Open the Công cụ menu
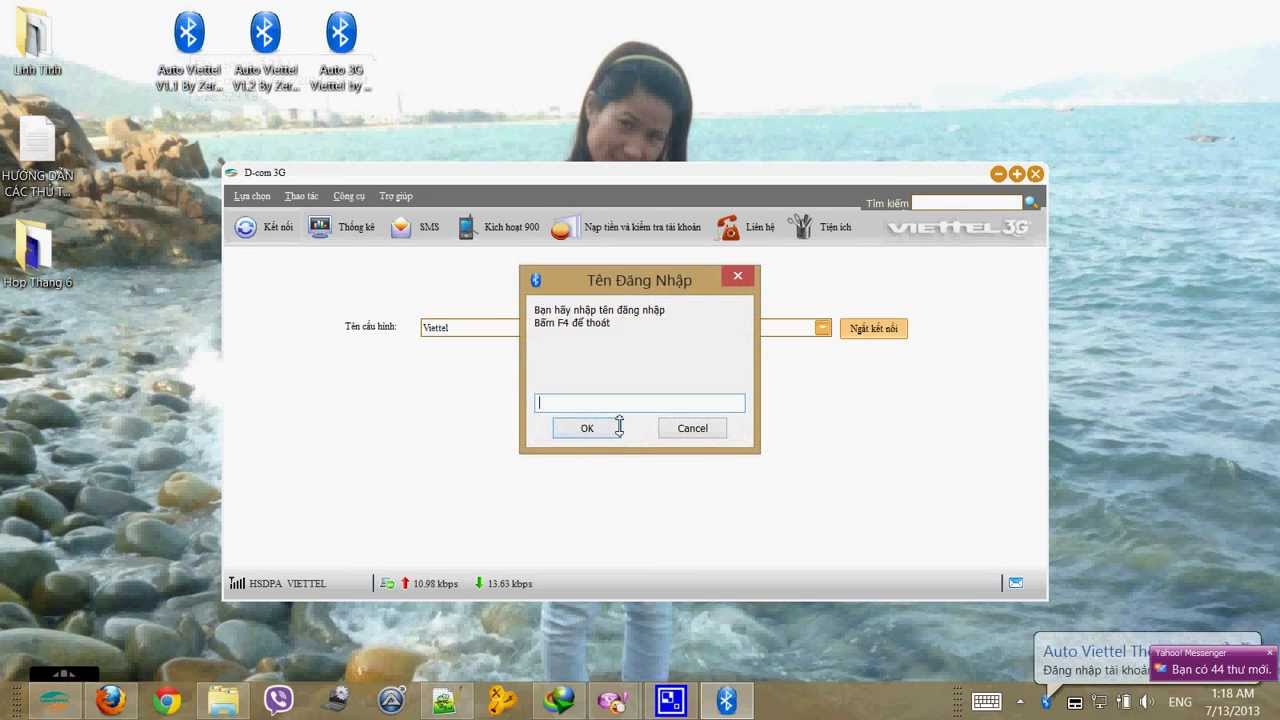 349,196
